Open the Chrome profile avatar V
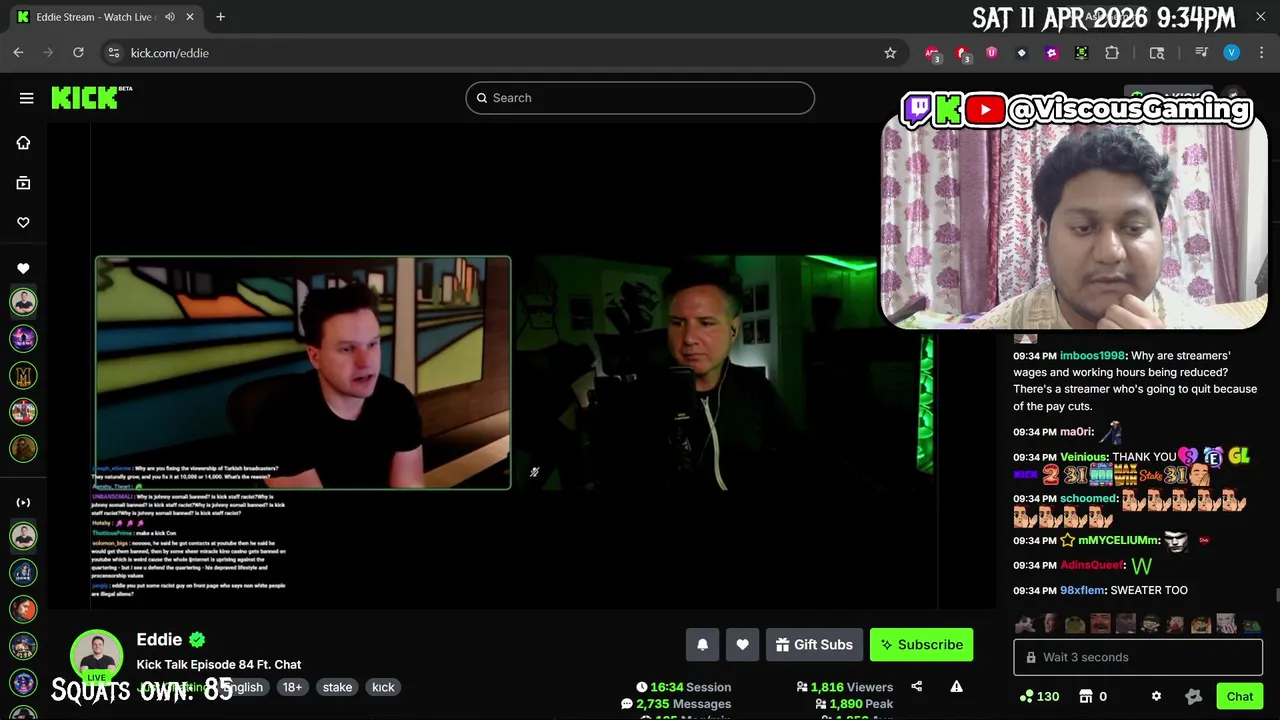Image resolution: width=1280 pixels, height=720 pixels. point(1231,53)
